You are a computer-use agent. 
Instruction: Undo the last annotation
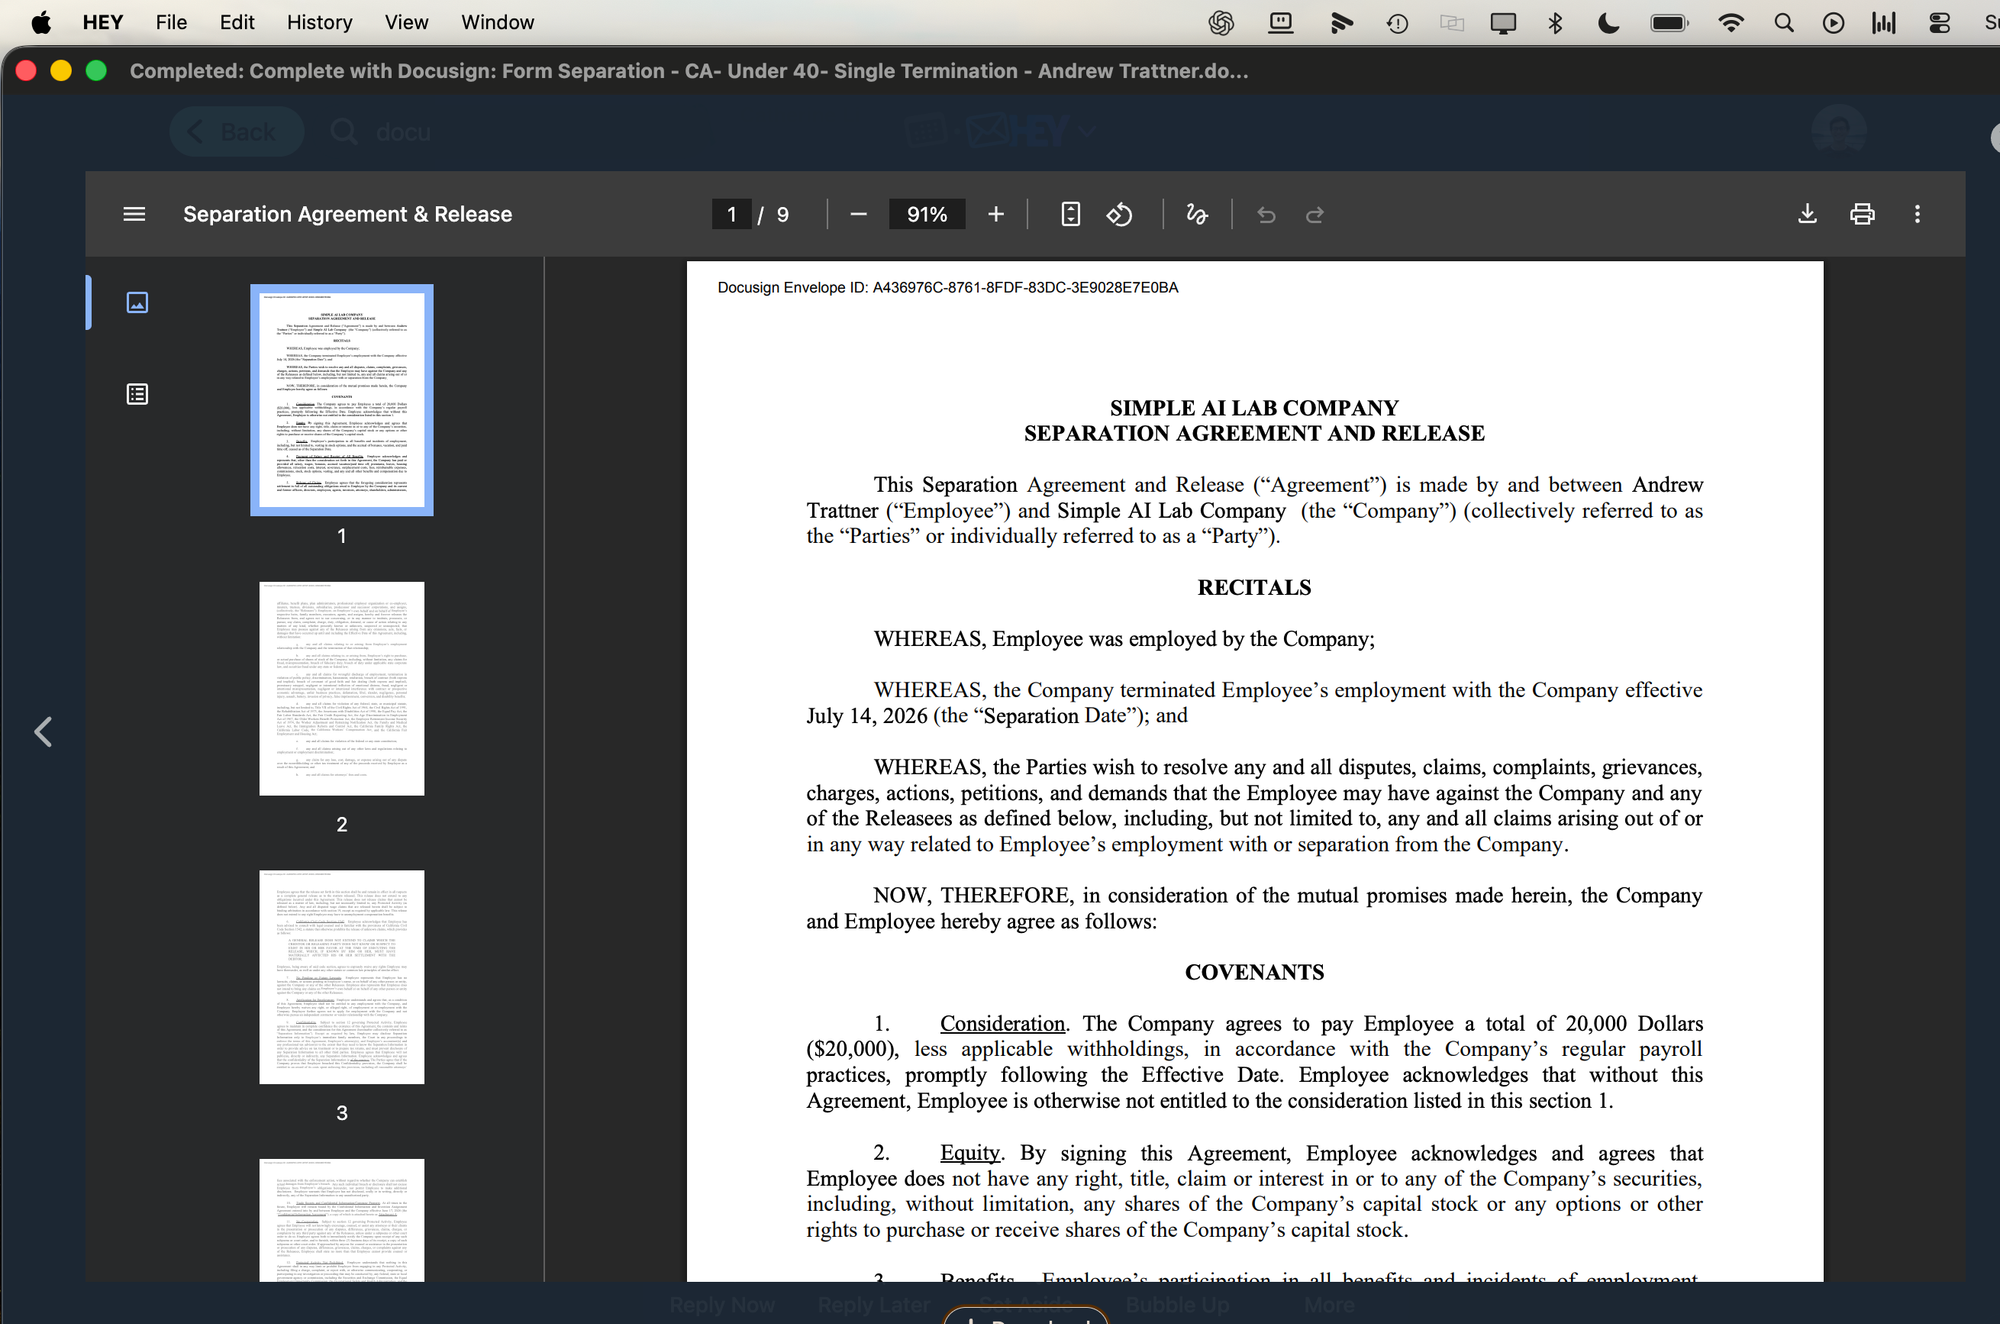coord(1266,214)
